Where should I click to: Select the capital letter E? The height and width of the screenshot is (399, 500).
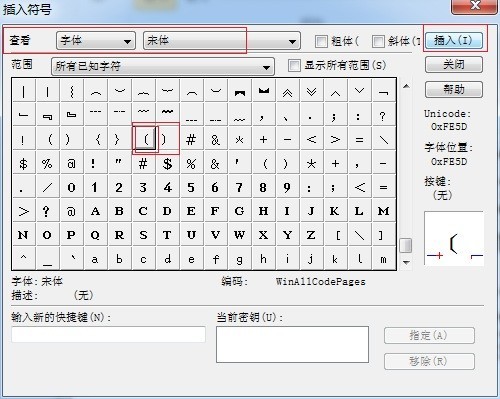(191, 211)
